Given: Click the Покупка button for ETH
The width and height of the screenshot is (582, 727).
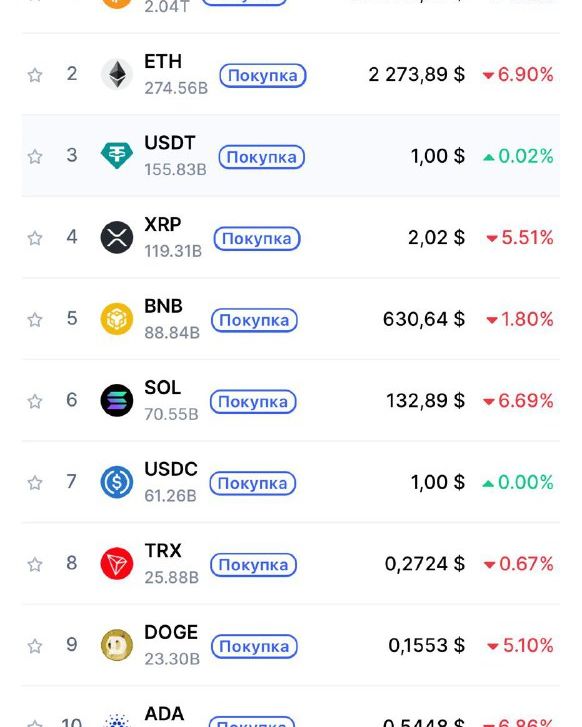Looking at the screenshot, I should [x=262, y=76].
